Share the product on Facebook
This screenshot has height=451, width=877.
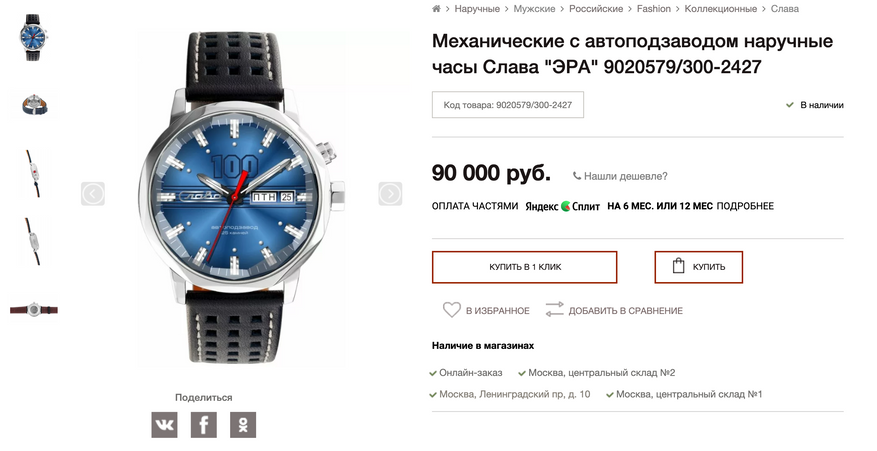click(x=204, y=425)
